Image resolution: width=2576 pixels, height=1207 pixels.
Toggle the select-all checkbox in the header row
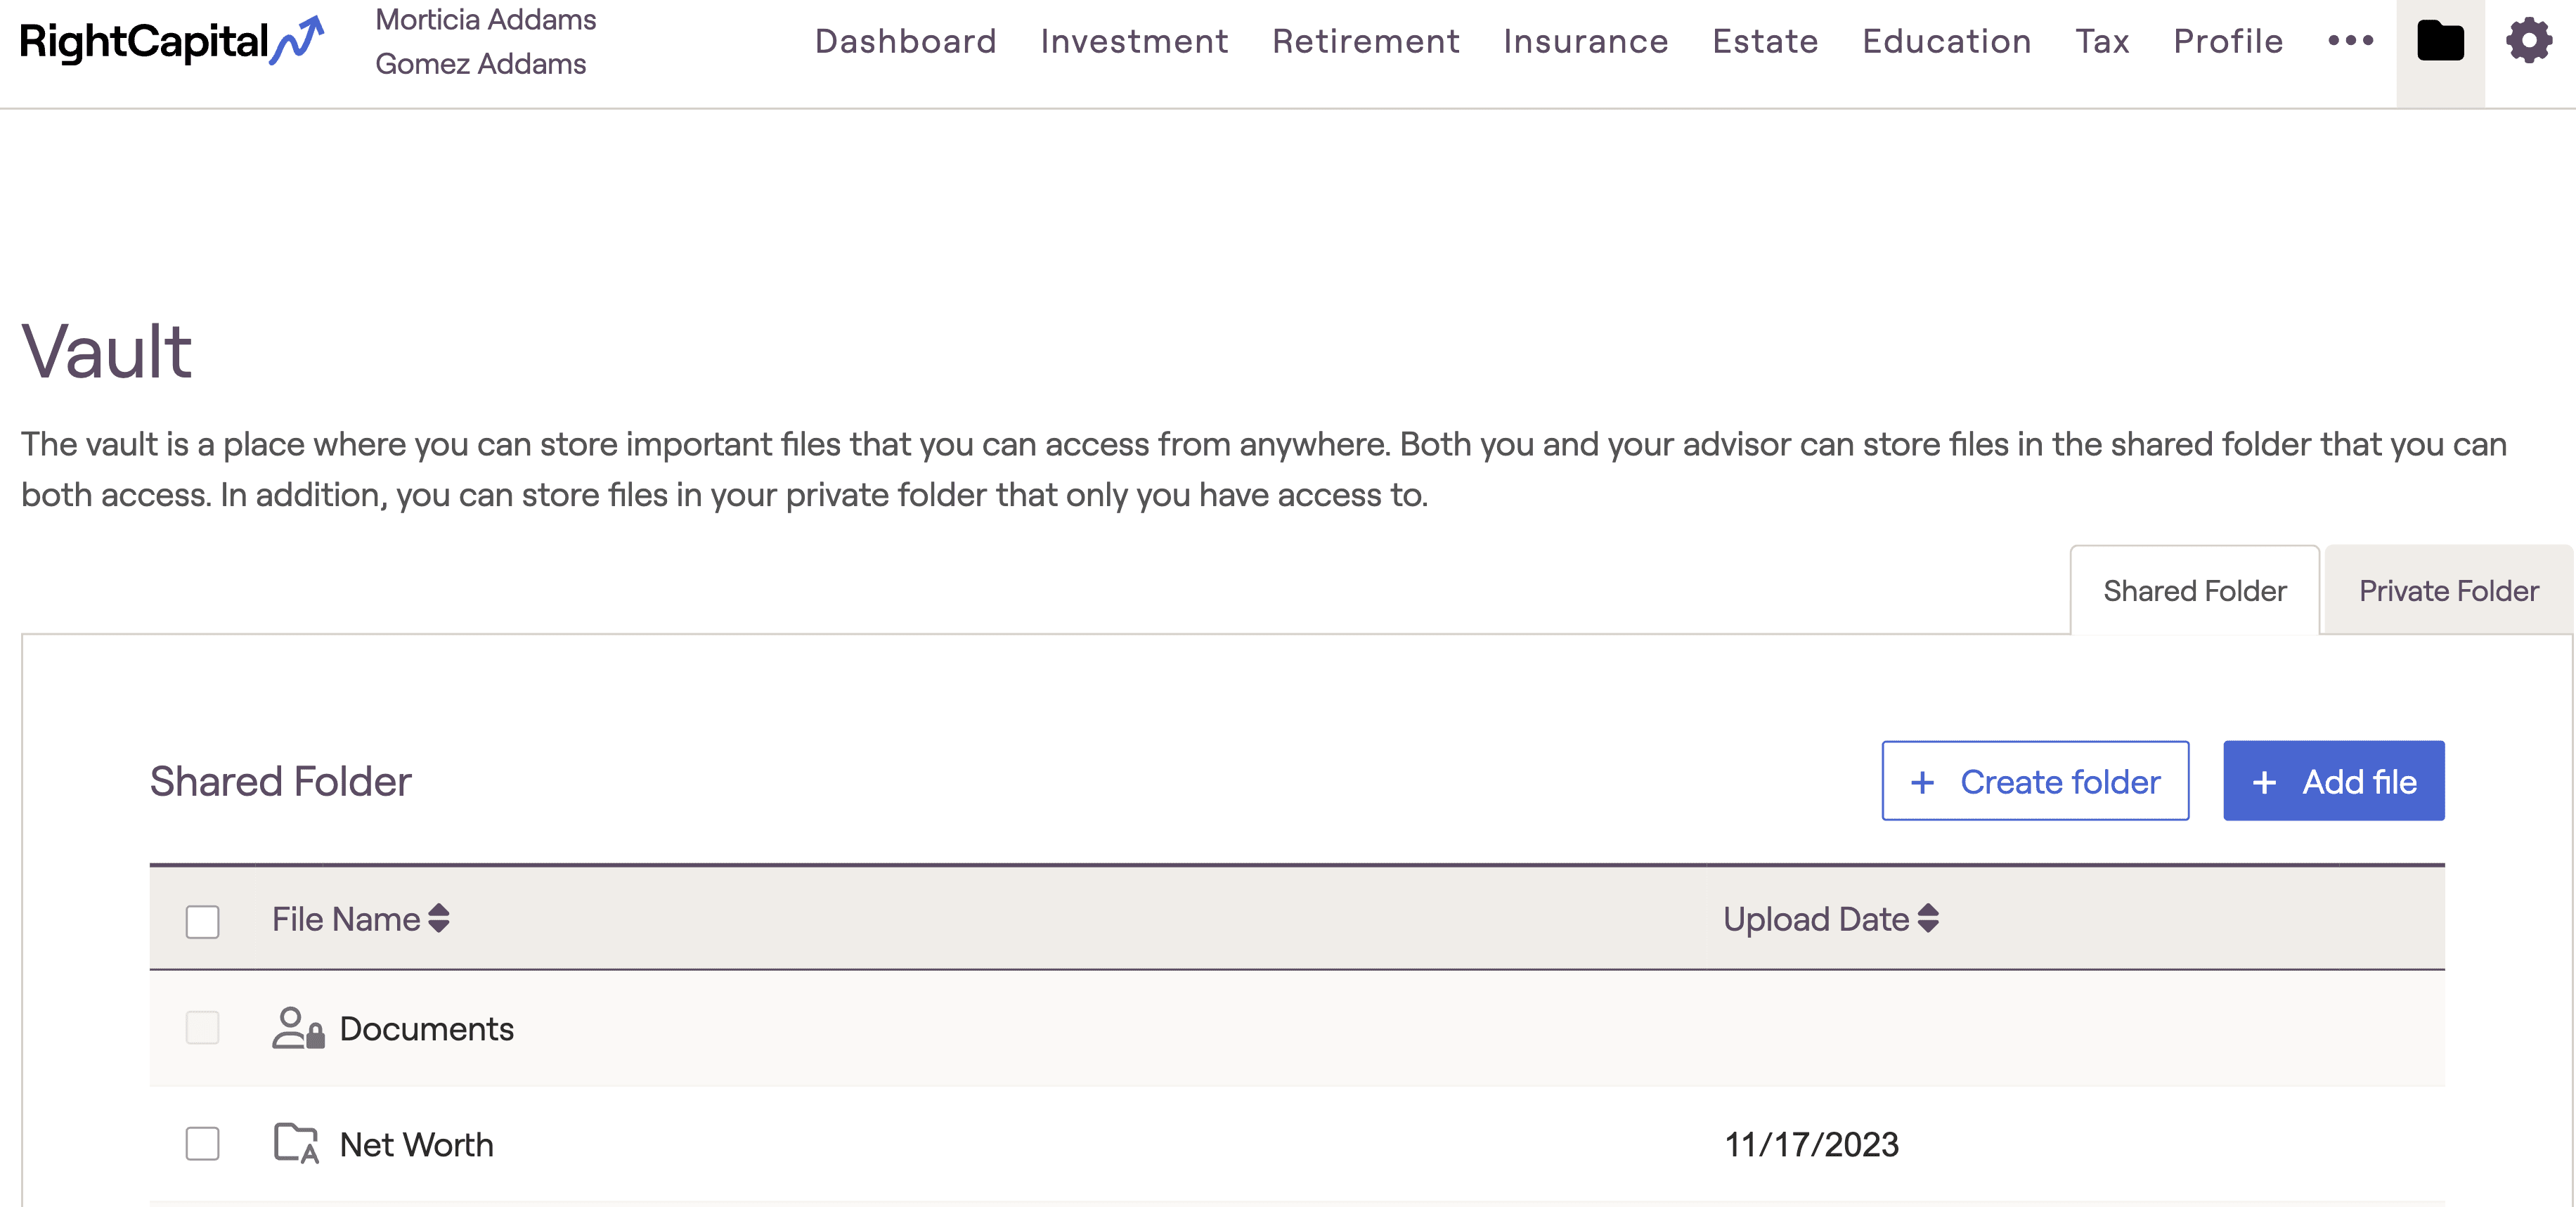tap(202, 922)
